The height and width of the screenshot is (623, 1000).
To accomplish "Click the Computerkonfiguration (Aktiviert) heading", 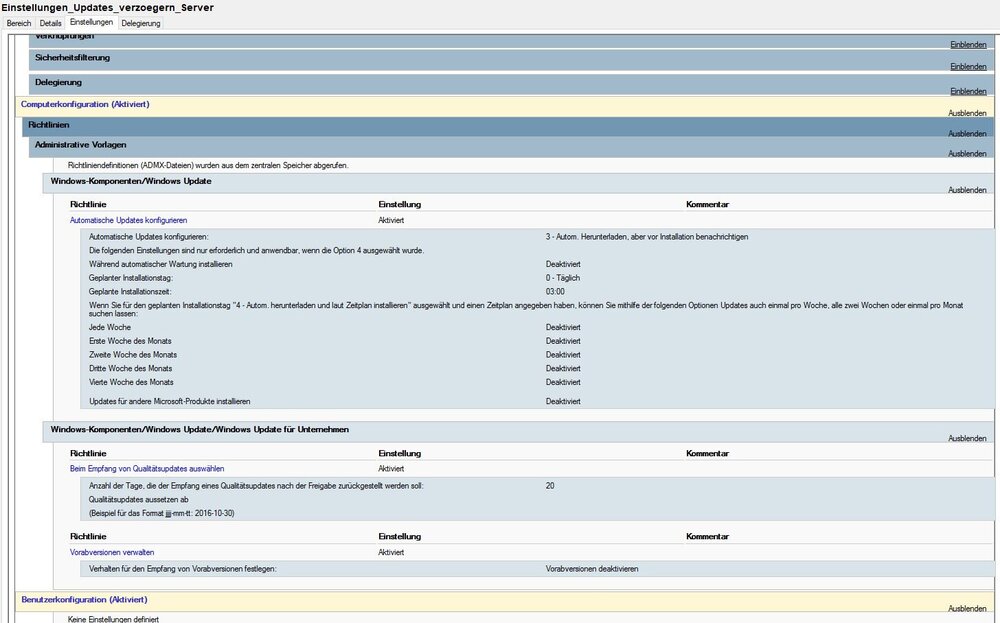I will [x=85, y=104].
